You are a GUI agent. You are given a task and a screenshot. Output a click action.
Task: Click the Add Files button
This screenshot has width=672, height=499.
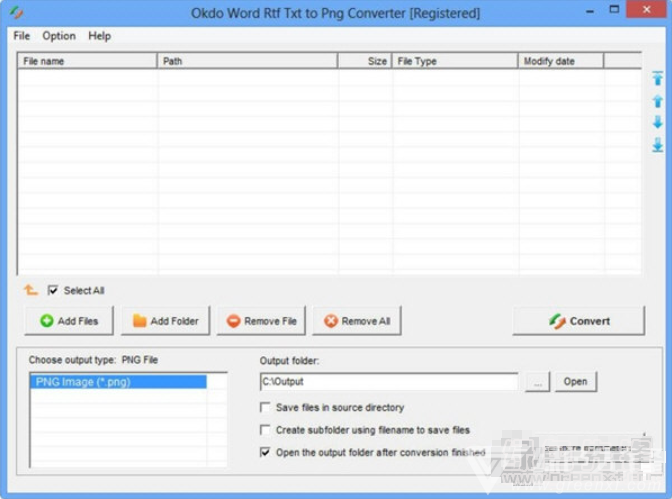69,321
